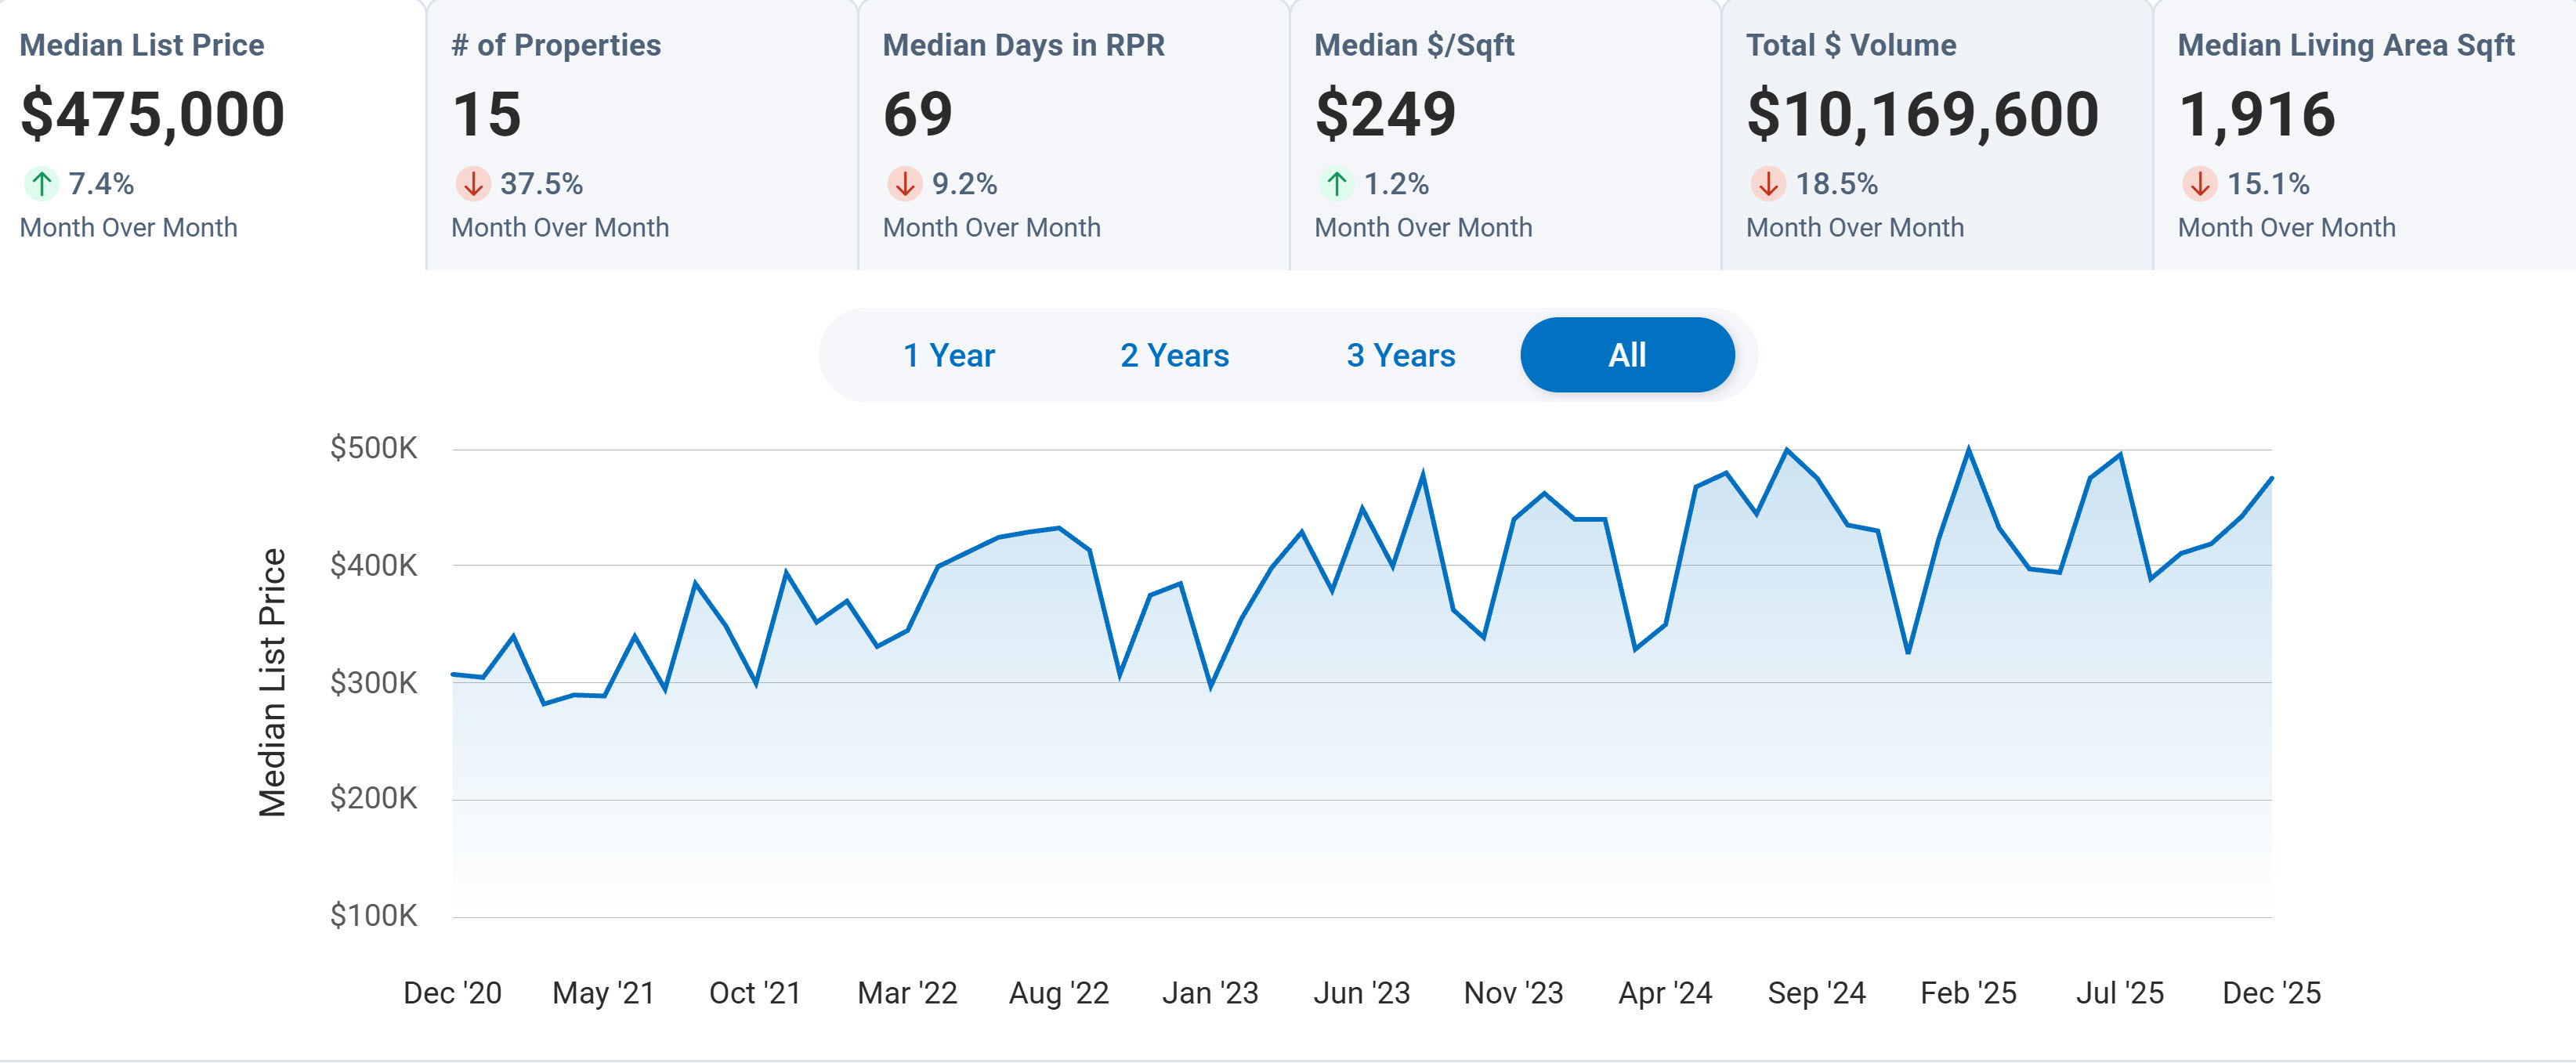This screenshot has width=2576, height=1063.
Task: Click the green up arrow beside 7.4%
Action: pos(41,184)
